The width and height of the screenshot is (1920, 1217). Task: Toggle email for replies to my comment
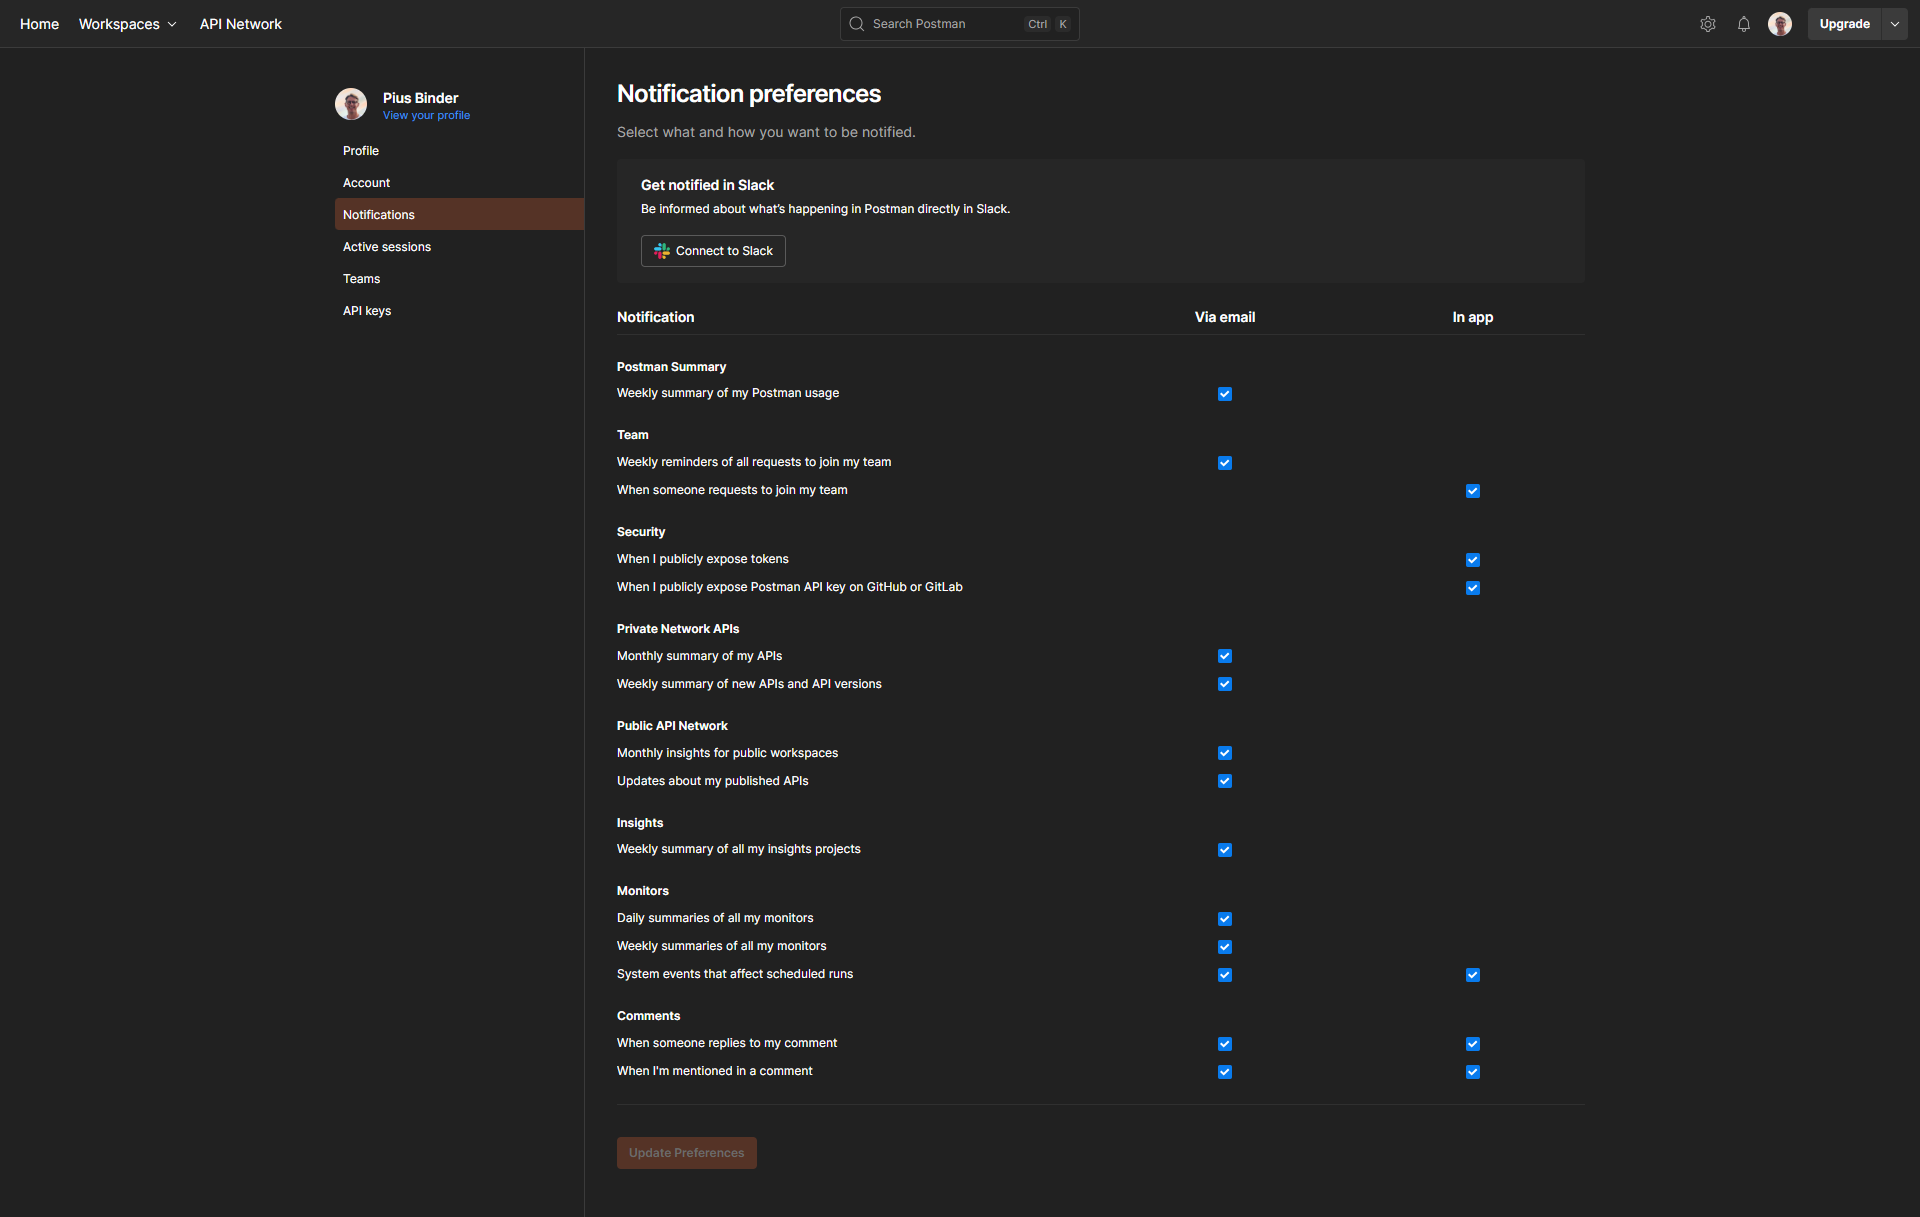(1225, 1044)
